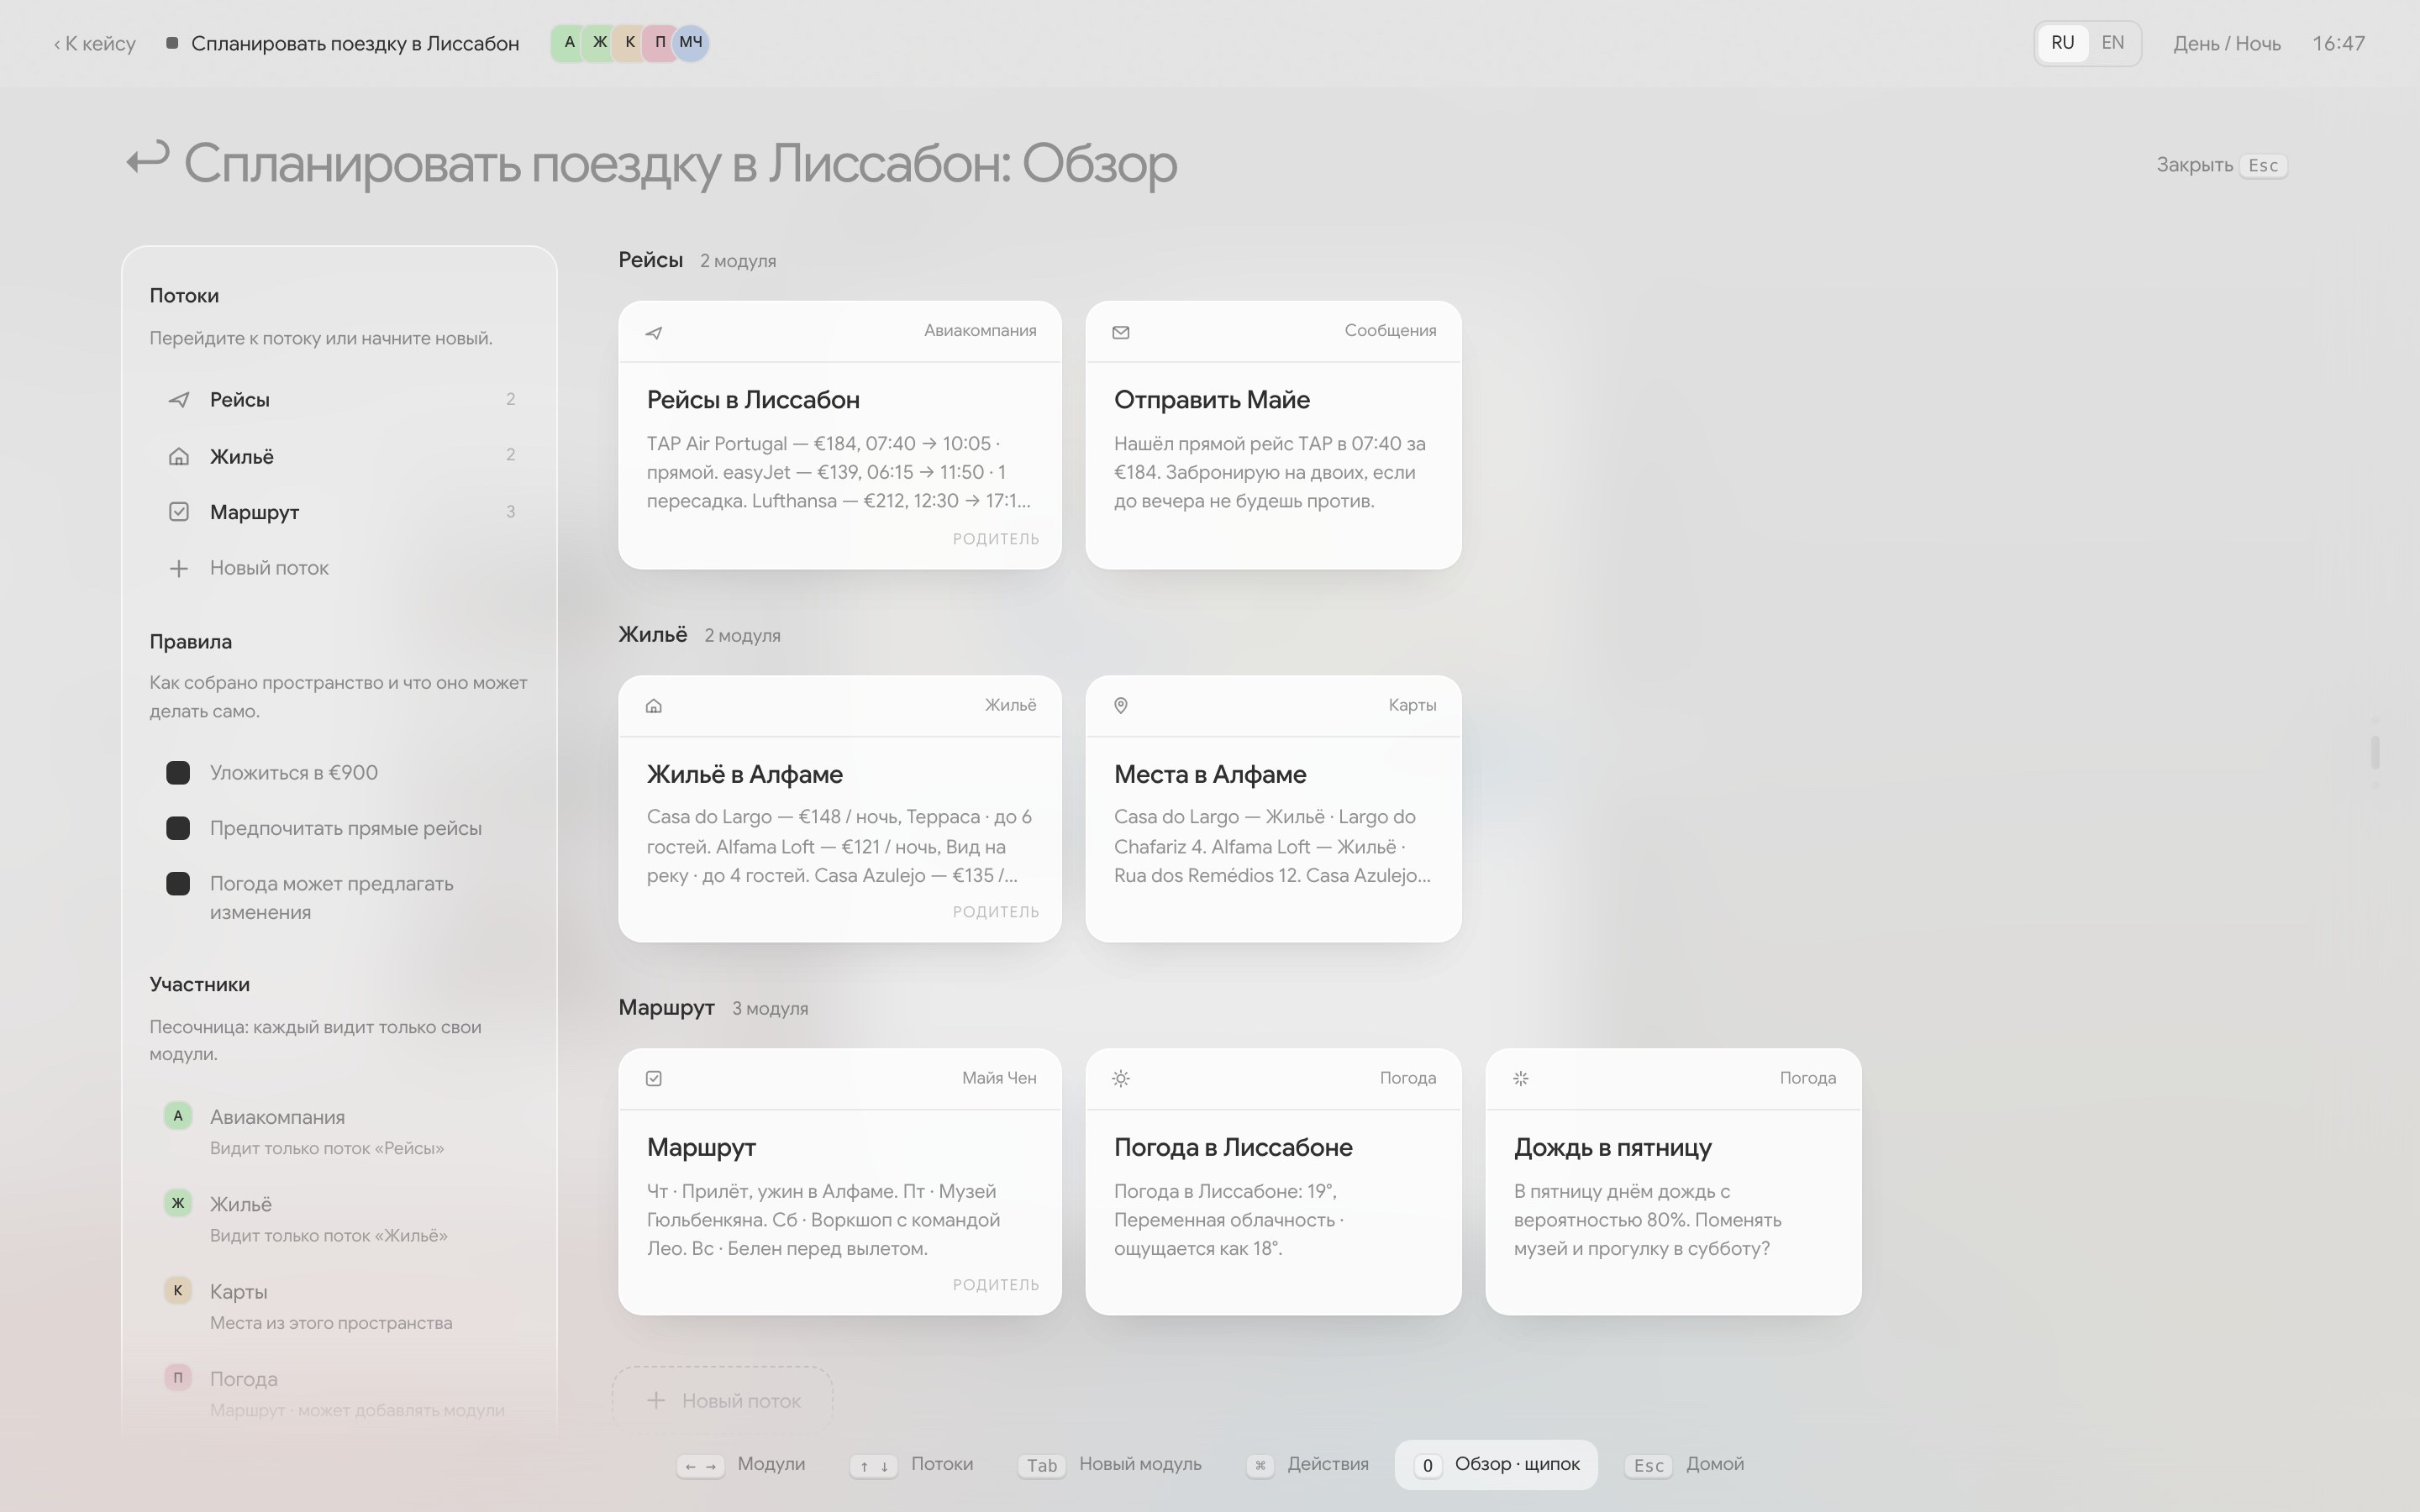Image resolution: width=2420 pixels, height=1512 pixels.
Task: Switch language to RU
Action: click(2062, 43)
